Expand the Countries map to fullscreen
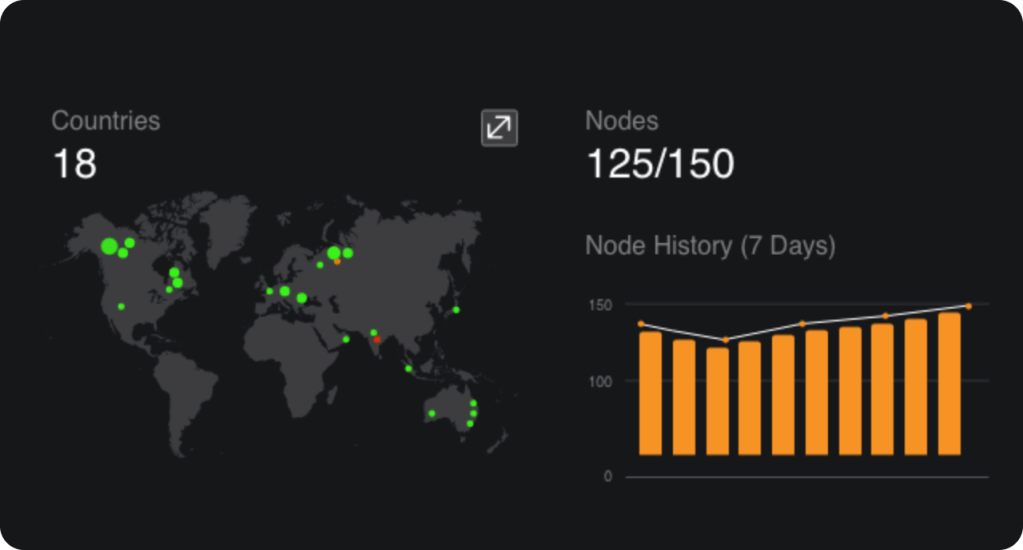Viewport: 1023px width, 550px height. tap(499, 128)
